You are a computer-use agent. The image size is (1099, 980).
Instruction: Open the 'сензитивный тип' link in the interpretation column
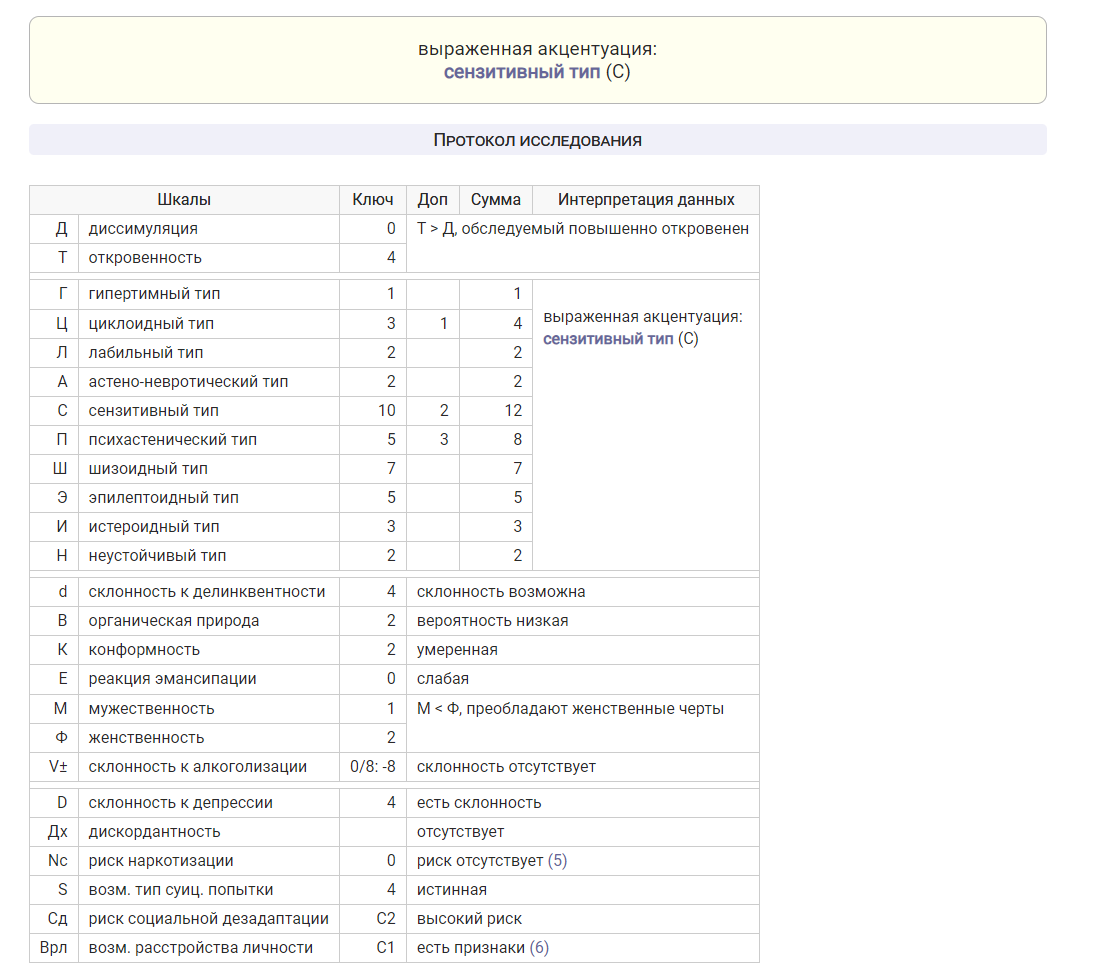coord(608,339)
